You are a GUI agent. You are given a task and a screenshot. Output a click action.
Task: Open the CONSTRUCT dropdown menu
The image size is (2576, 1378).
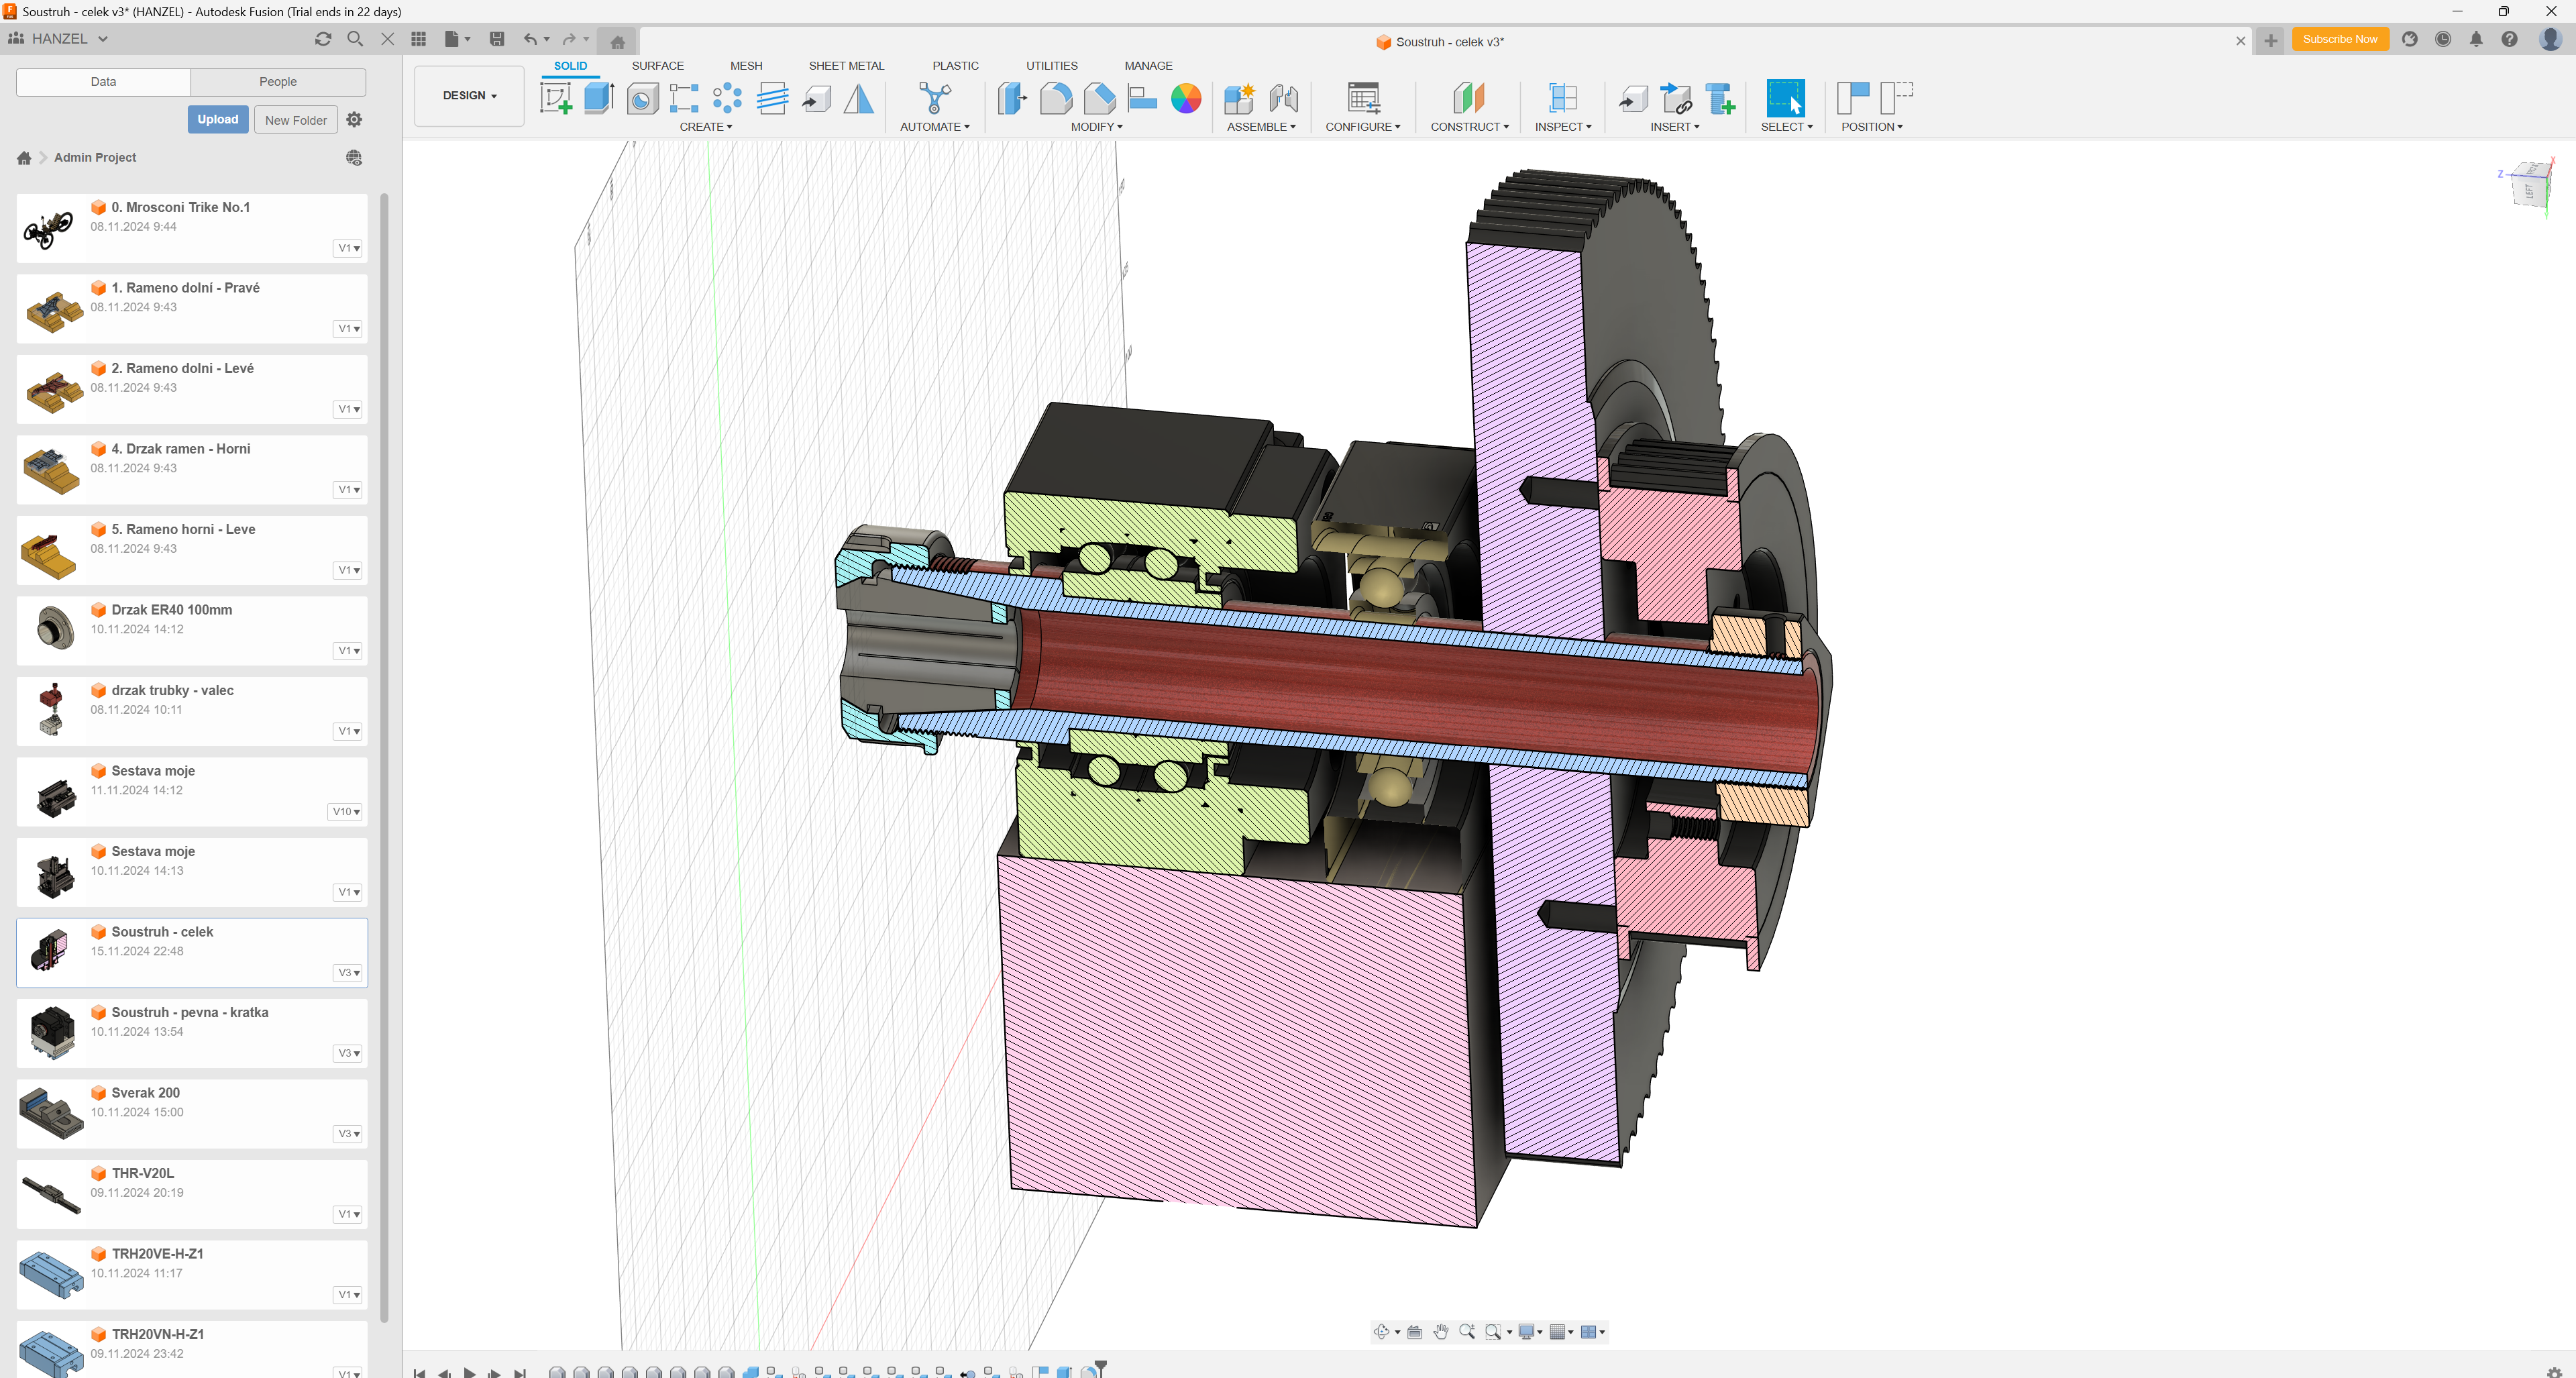[1469, 127]
